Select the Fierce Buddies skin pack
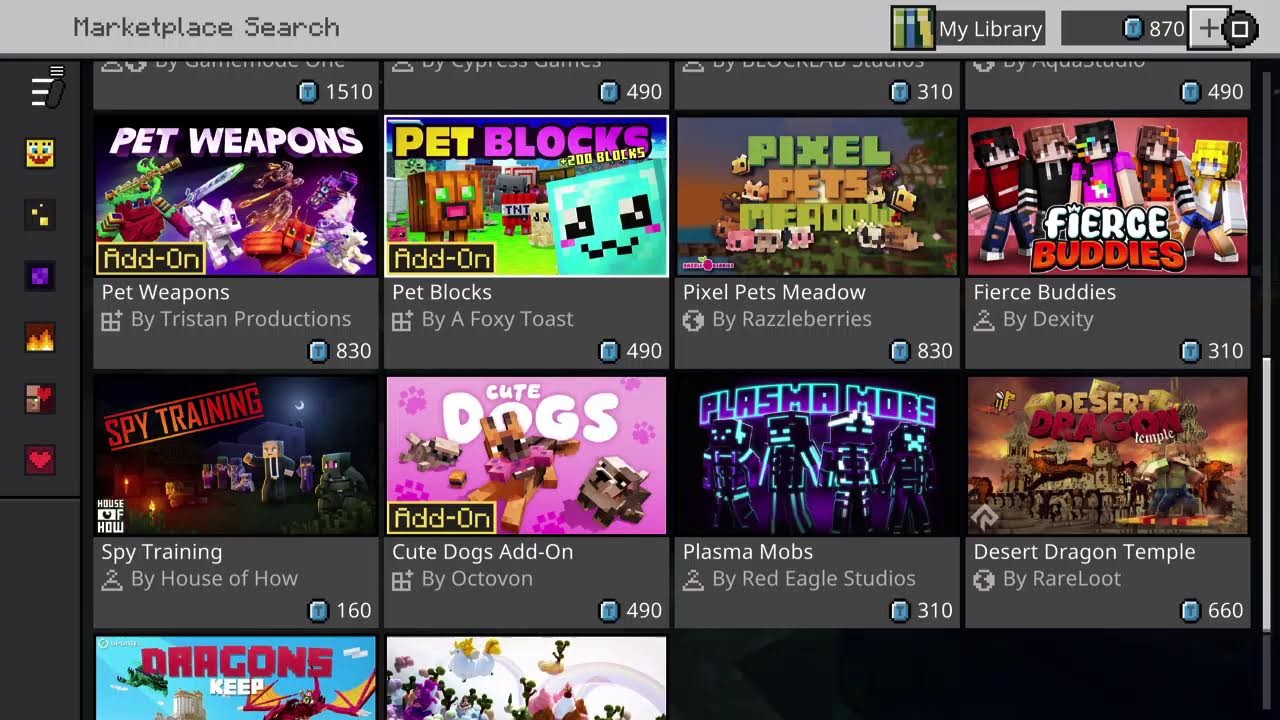The height and width of the screenshot is (720, 1280). point(1108,242)
